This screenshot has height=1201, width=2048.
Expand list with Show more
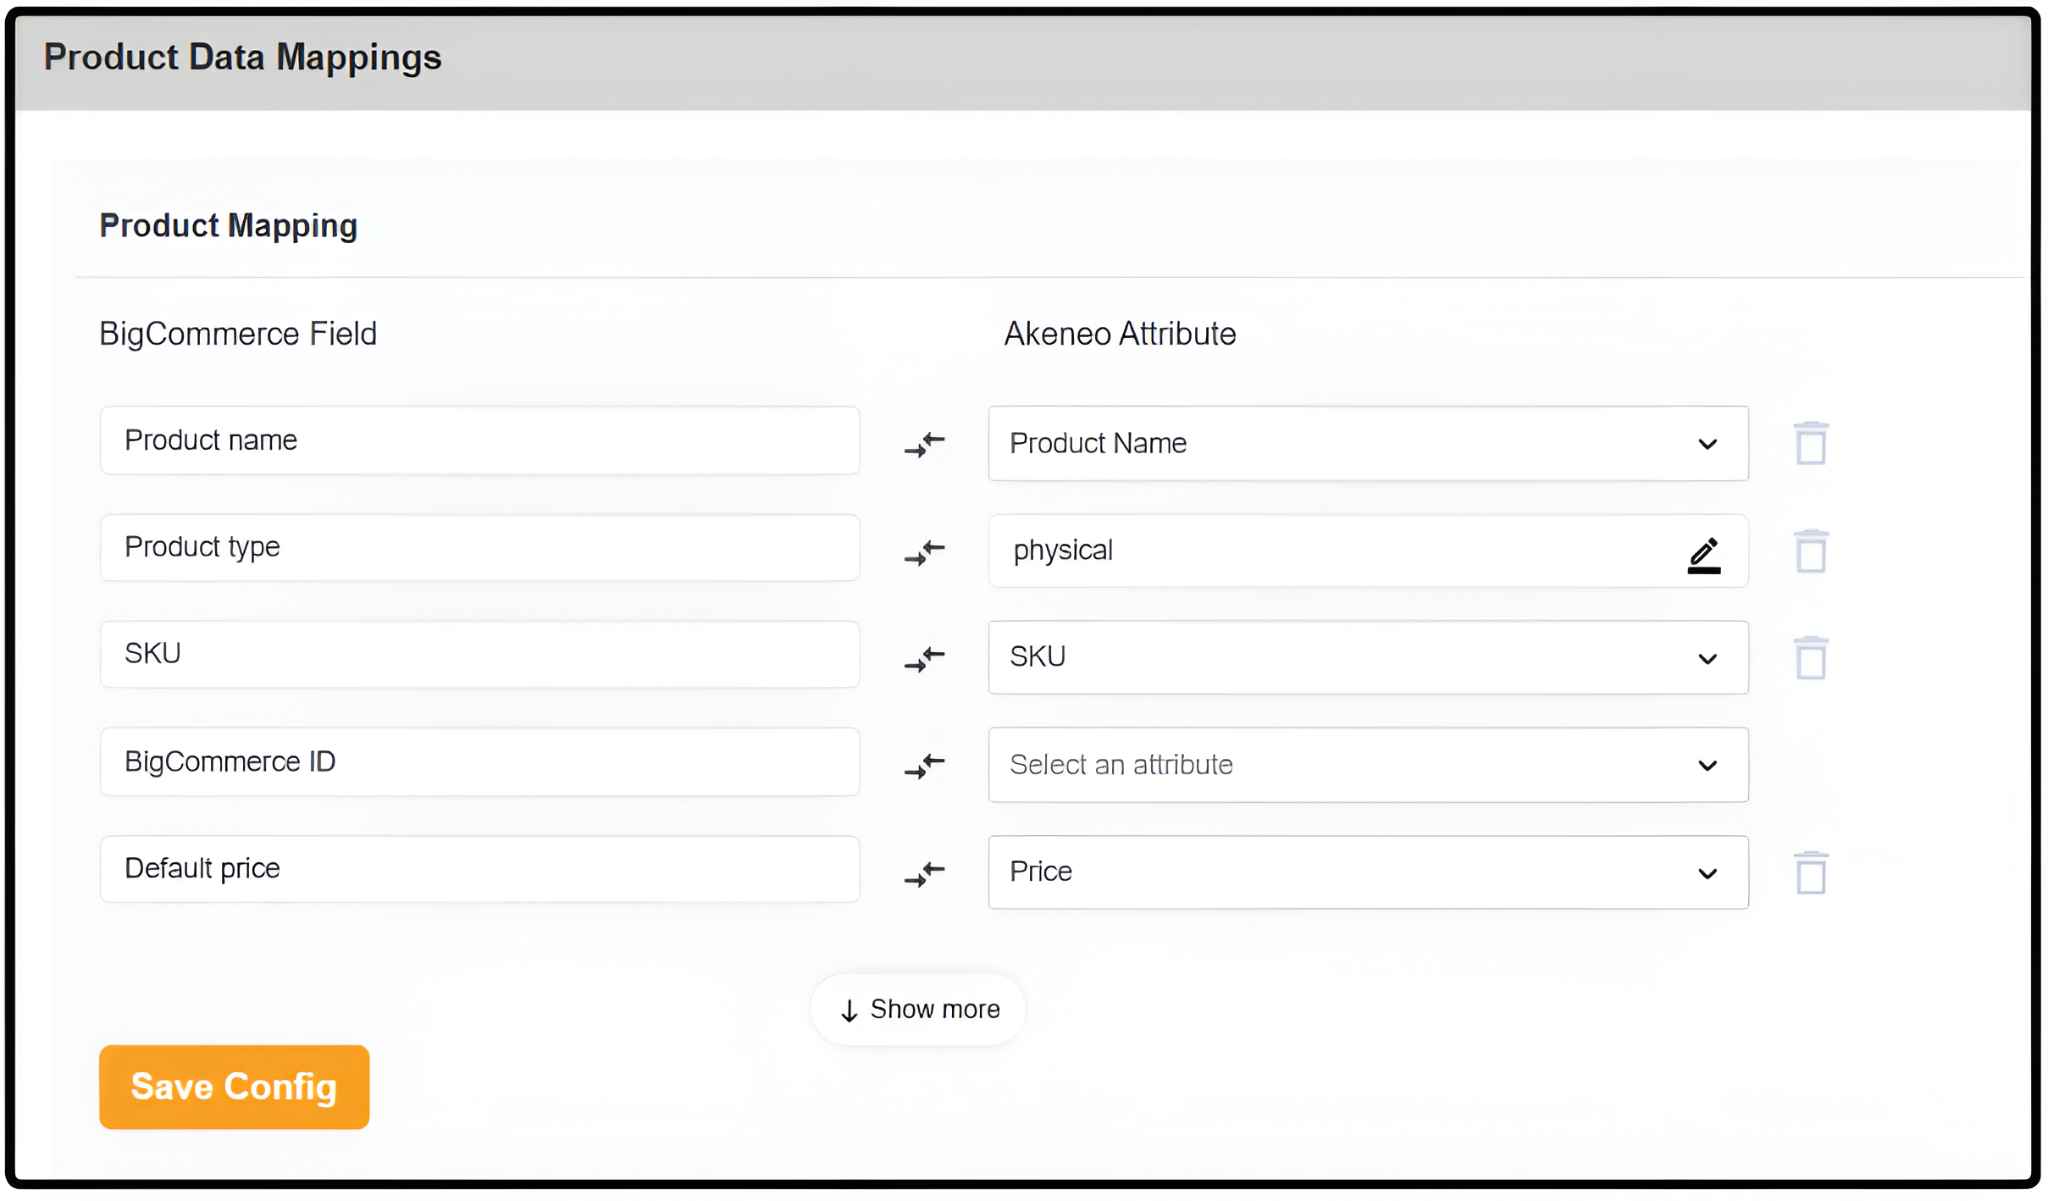[919, 1010]
